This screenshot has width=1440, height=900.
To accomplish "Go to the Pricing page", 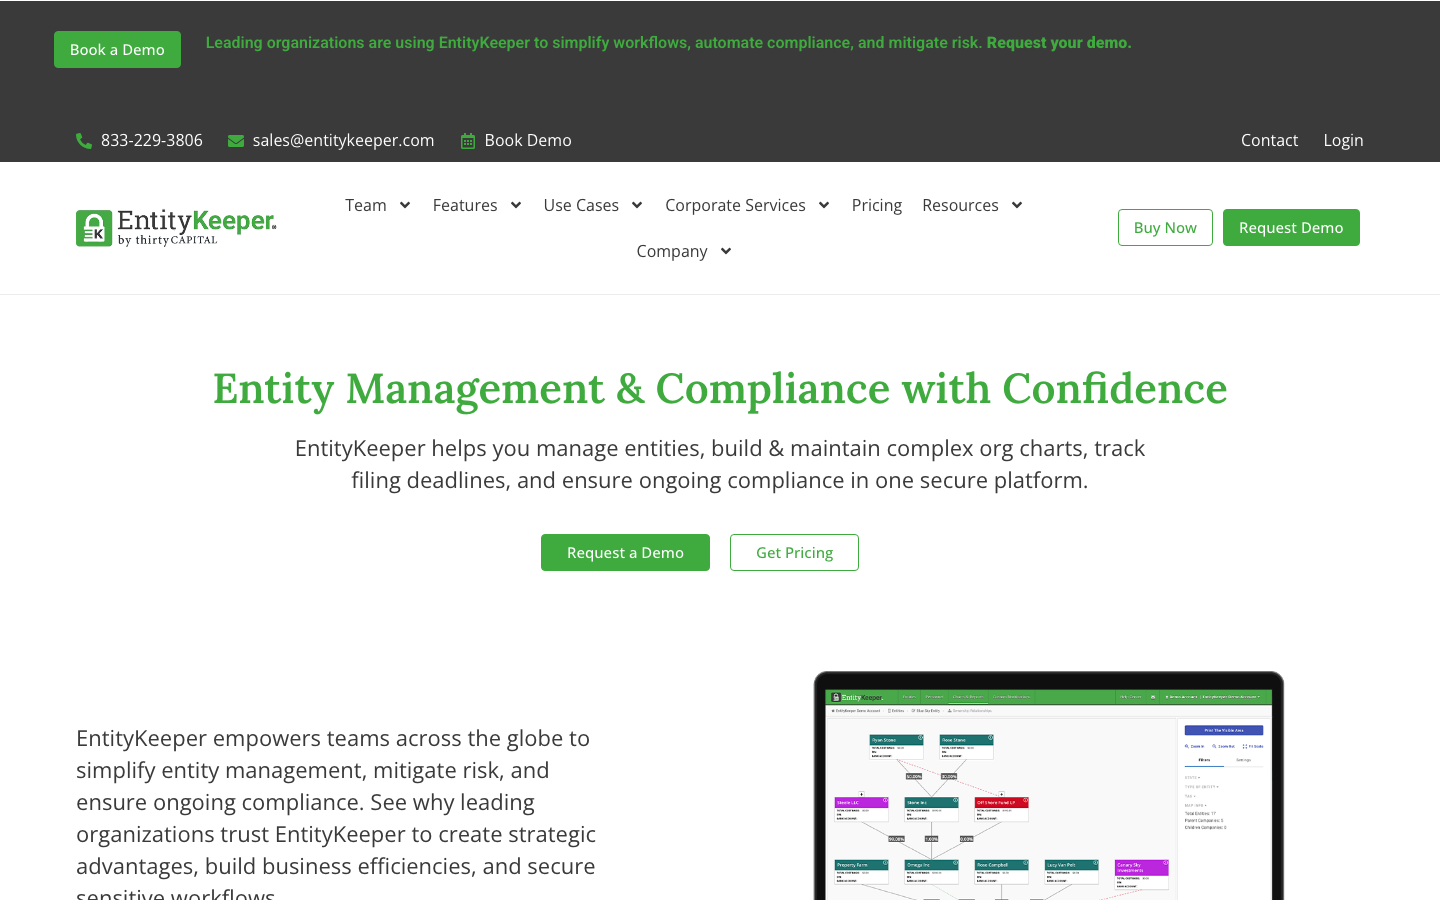I will pyautogui.click(x=877, y=205).
